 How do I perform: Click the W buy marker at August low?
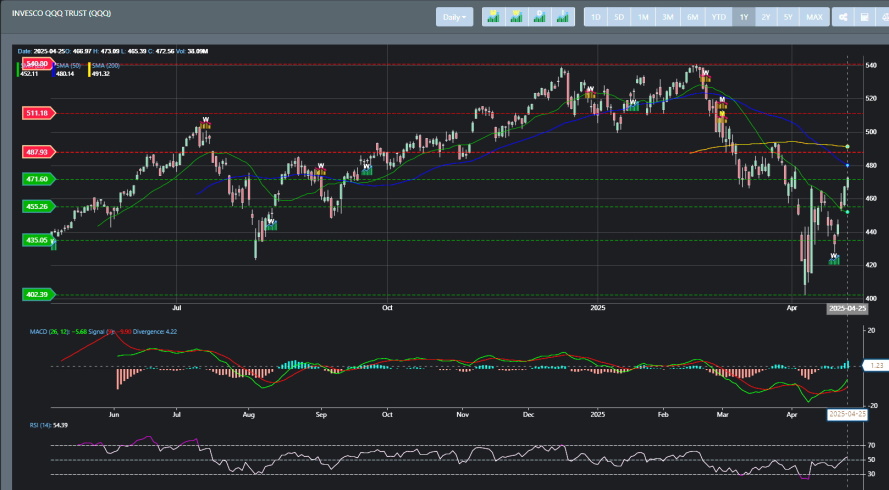pos(271,224)
